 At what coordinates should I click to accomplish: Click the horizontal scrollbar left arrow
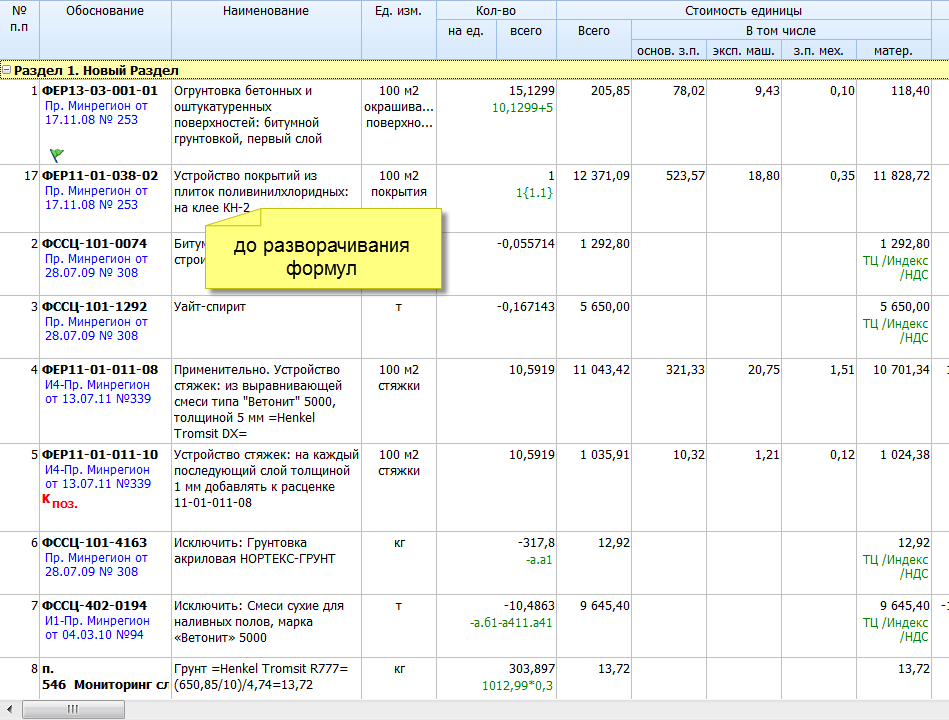click(x=8, y=709)
